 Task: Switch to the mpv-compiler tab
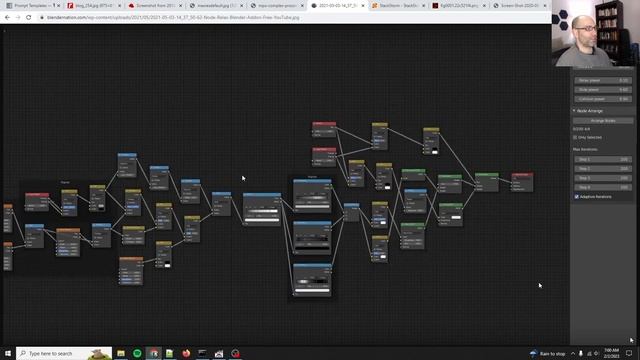point(278,6)
